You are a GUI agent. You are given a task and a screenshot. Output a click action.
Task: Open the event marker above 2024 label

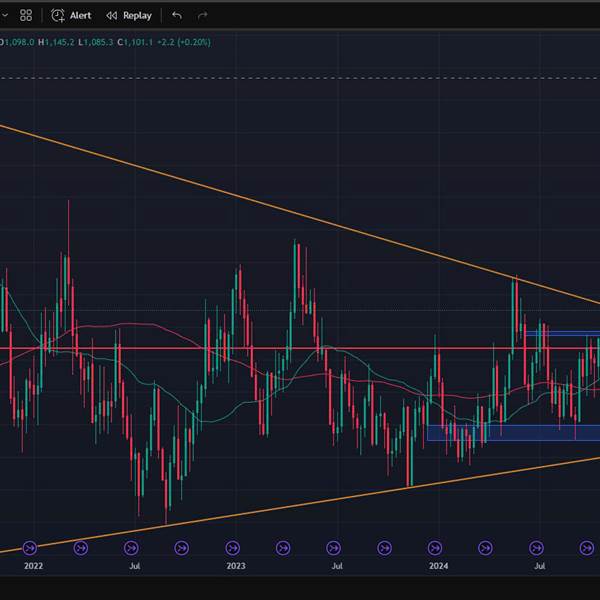pos(435,548)
